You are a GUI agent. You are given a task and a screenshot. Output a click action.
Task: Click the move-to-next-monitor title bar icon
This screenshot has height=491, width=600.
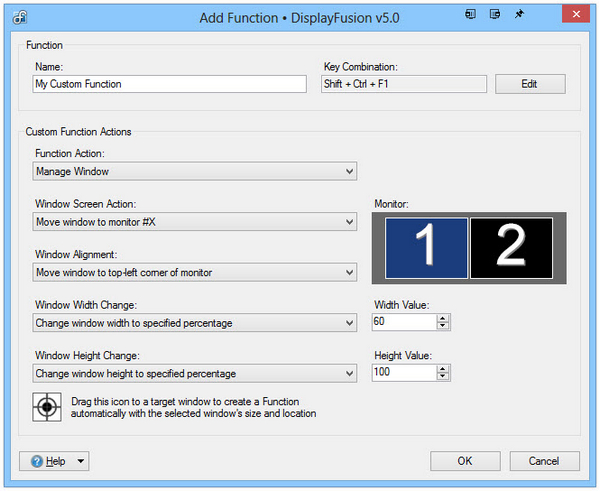[x=470, y=15]
